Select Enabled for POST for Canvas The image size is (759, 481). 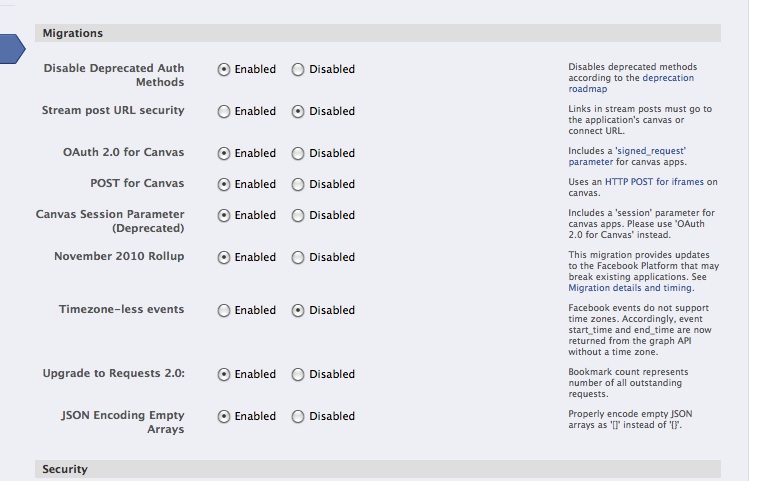[x=224, y=185]
